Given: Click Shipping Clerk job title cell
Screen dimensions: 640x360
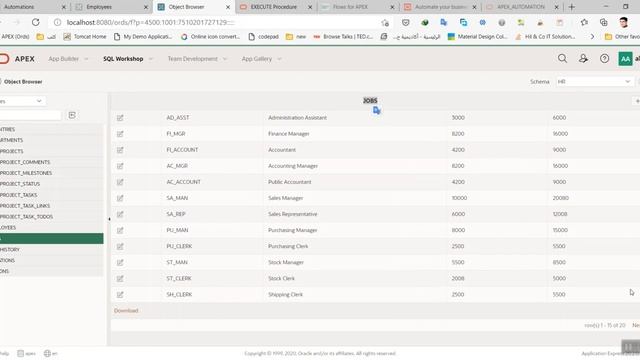Looking at the screenshot, I should [285, 294].
